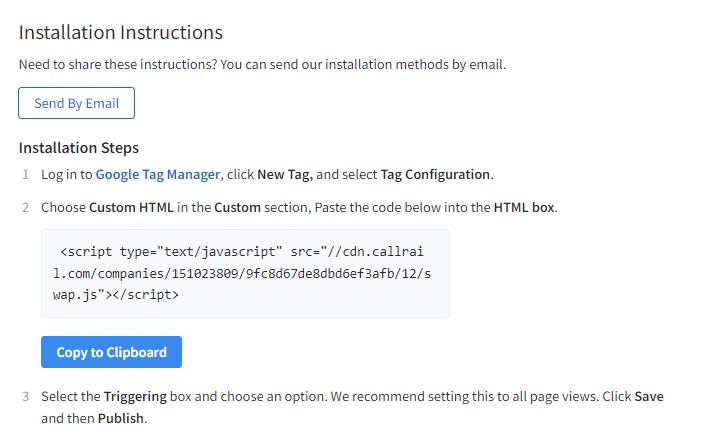Select the script code snippet box
Viewport: 715px width, 435px height.
245,273
